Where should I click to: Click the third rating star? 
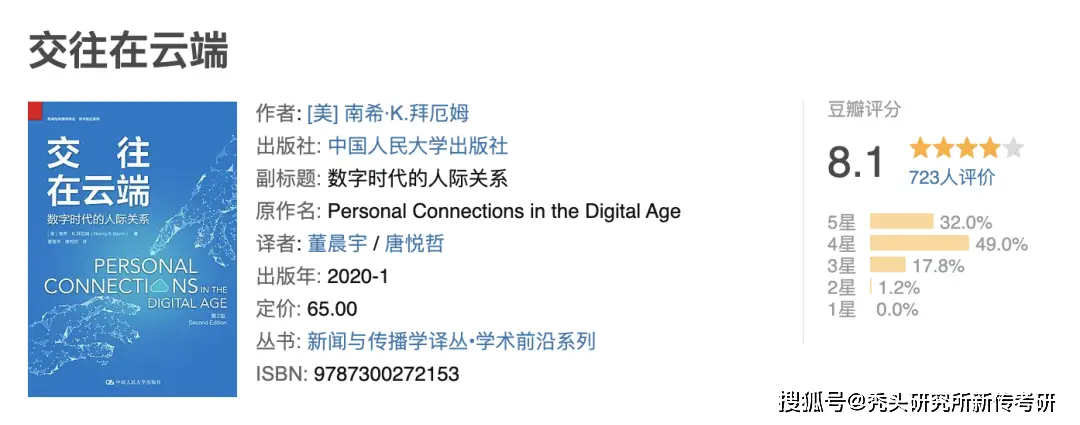pos(966,149)
